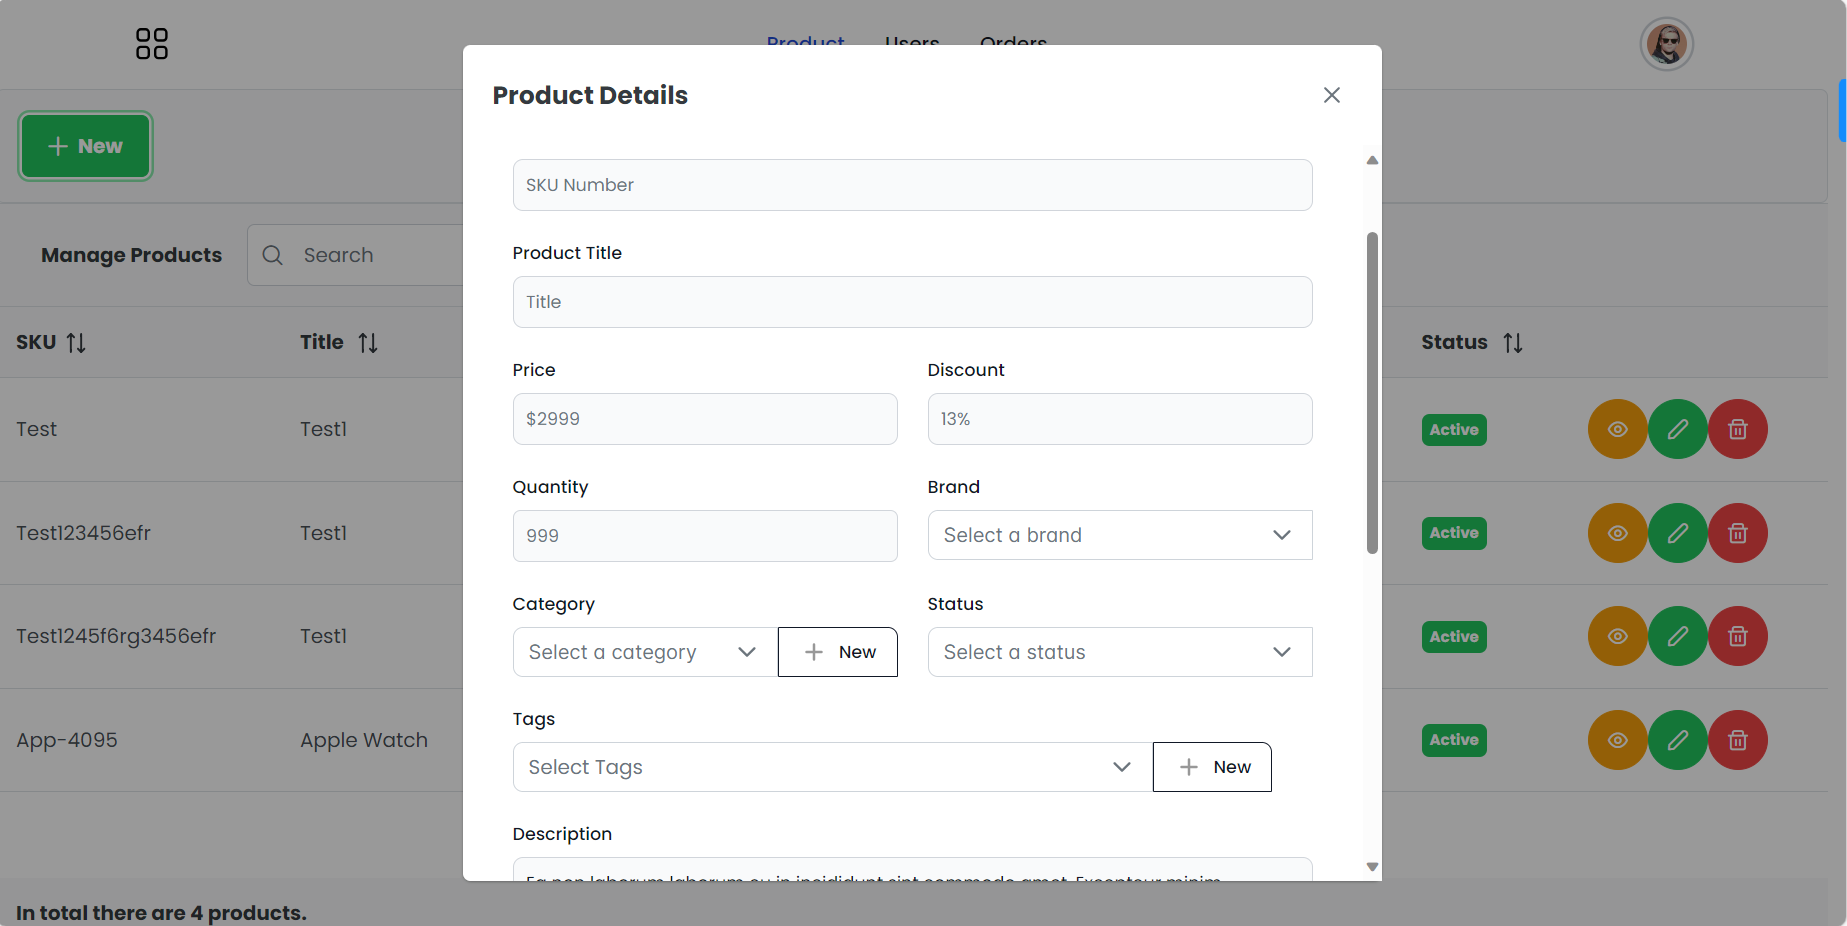Expand the Select a category dropdown
Viewport: 1847px width, 926px height.
pyautogui.click(x=644, y=652)
